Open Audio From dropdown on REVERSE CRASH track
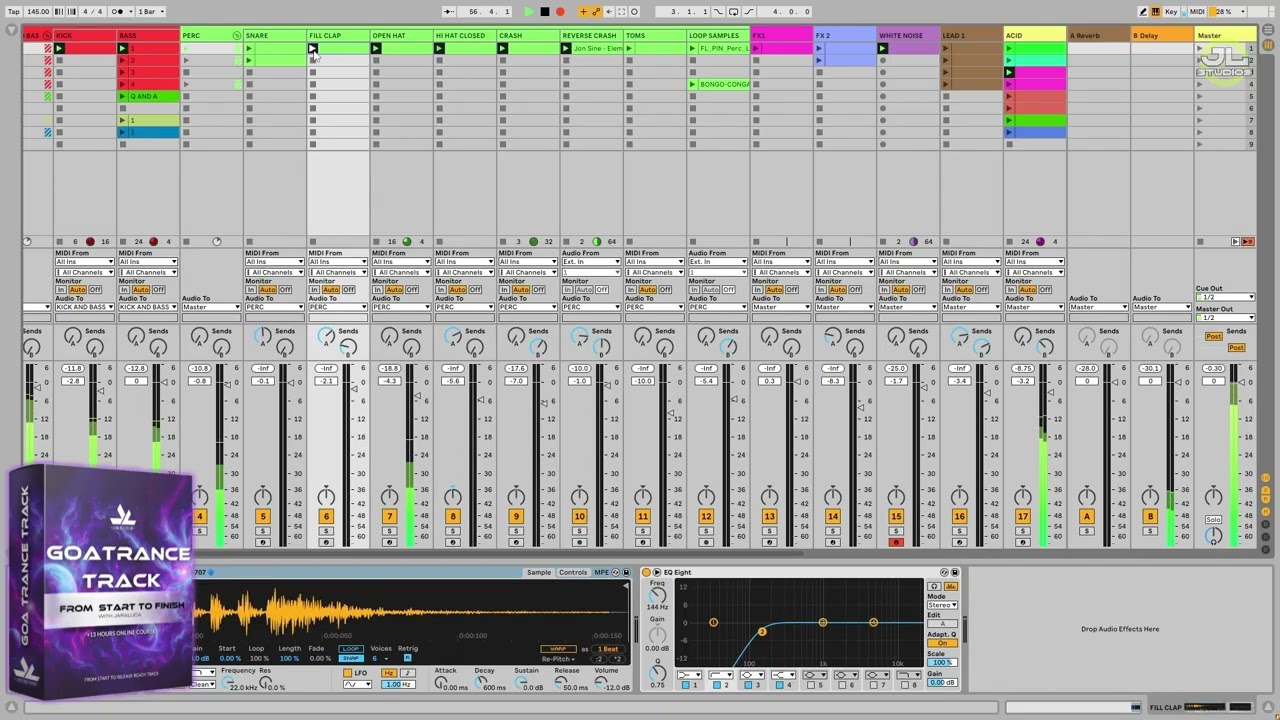The height and width of the screenshot is (720, 1280). pyautogui.click(x=590, y=262)
